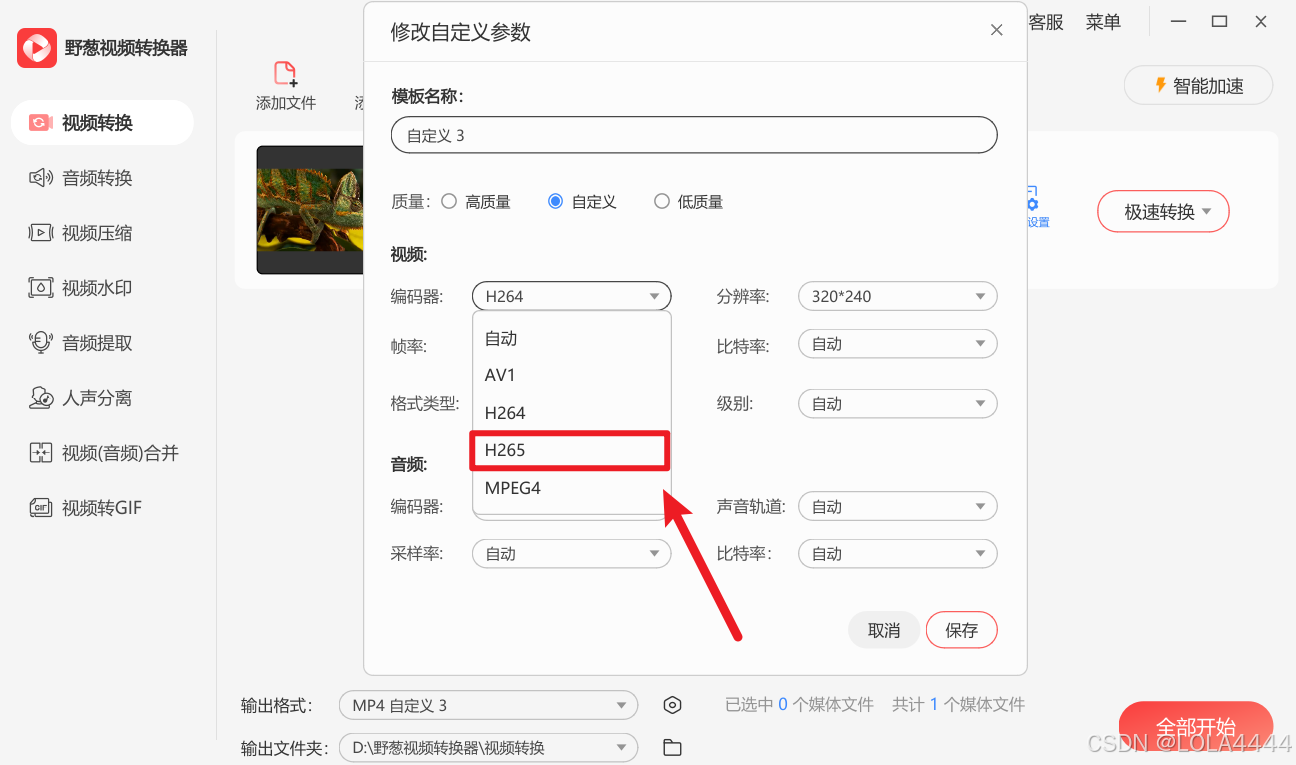Click the 添加文件 toolbar icon
Image resolution: width=1296 pixels, height=765 pixels.
tap(285, 74)
